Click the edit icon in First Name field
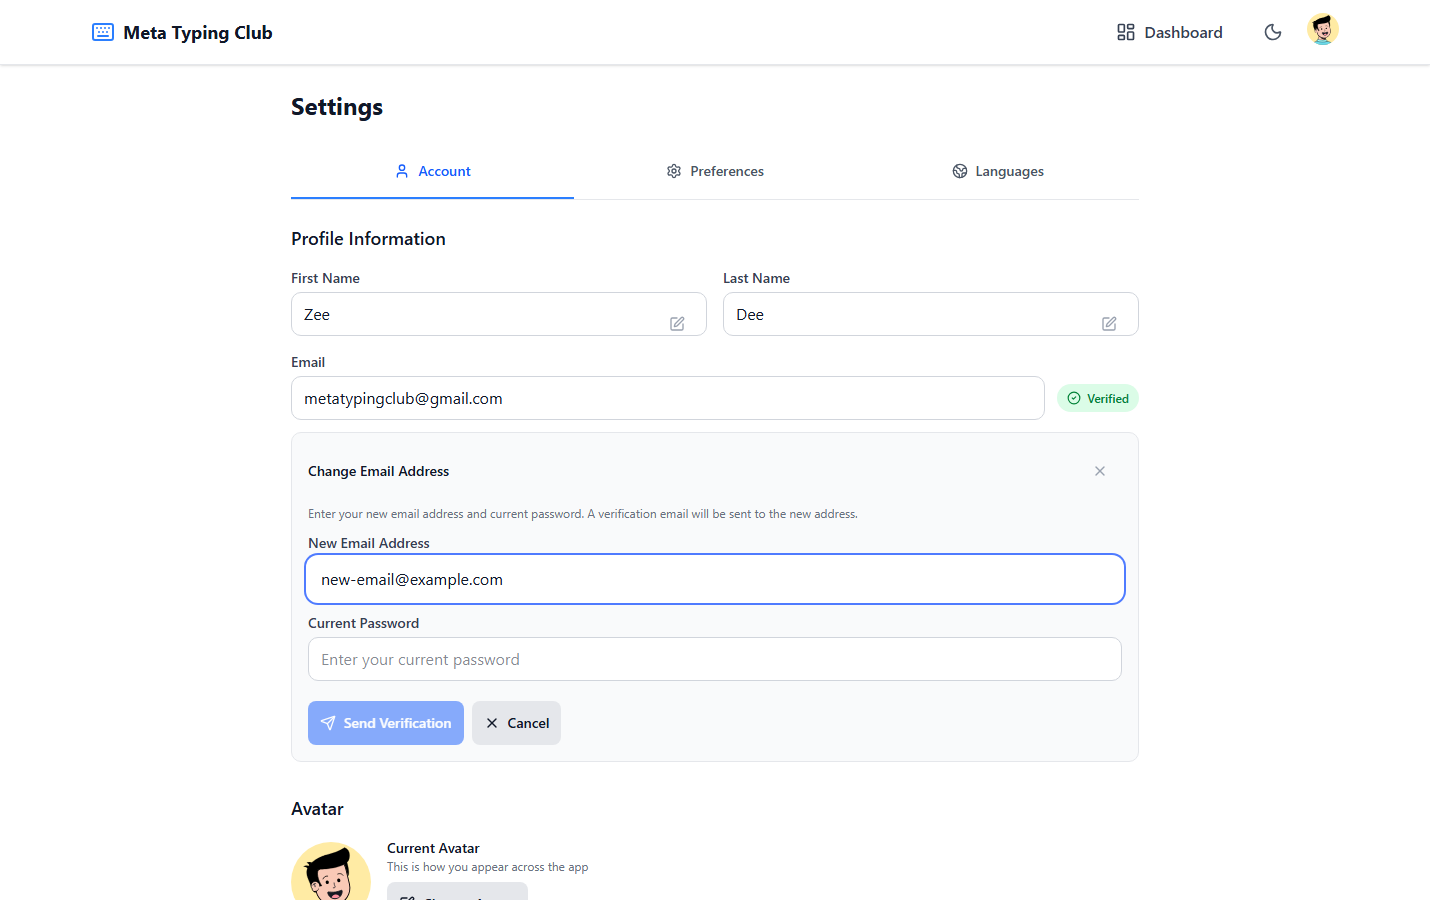1440x900 pixels. [677, 323]
